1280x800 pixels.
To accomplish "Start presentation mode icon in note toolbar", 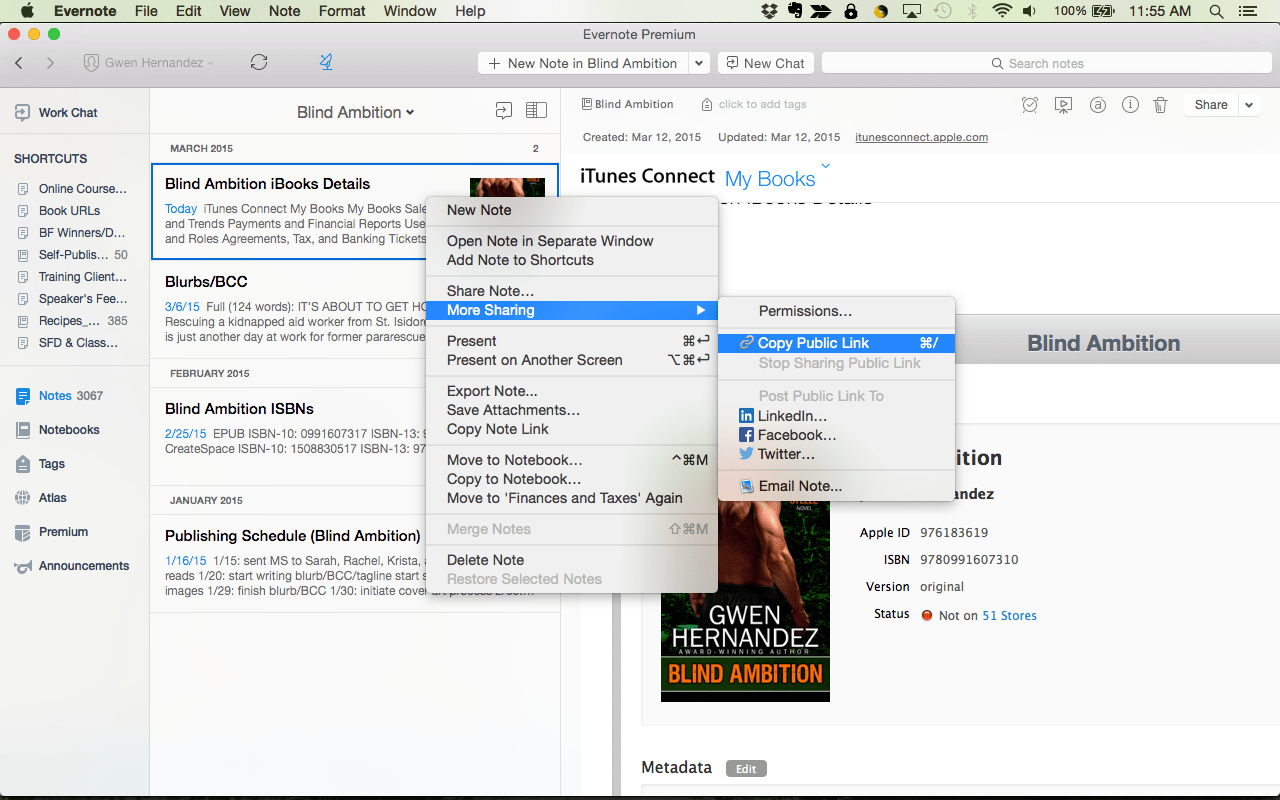I will pyautogui.click(x=1063, y=105).
